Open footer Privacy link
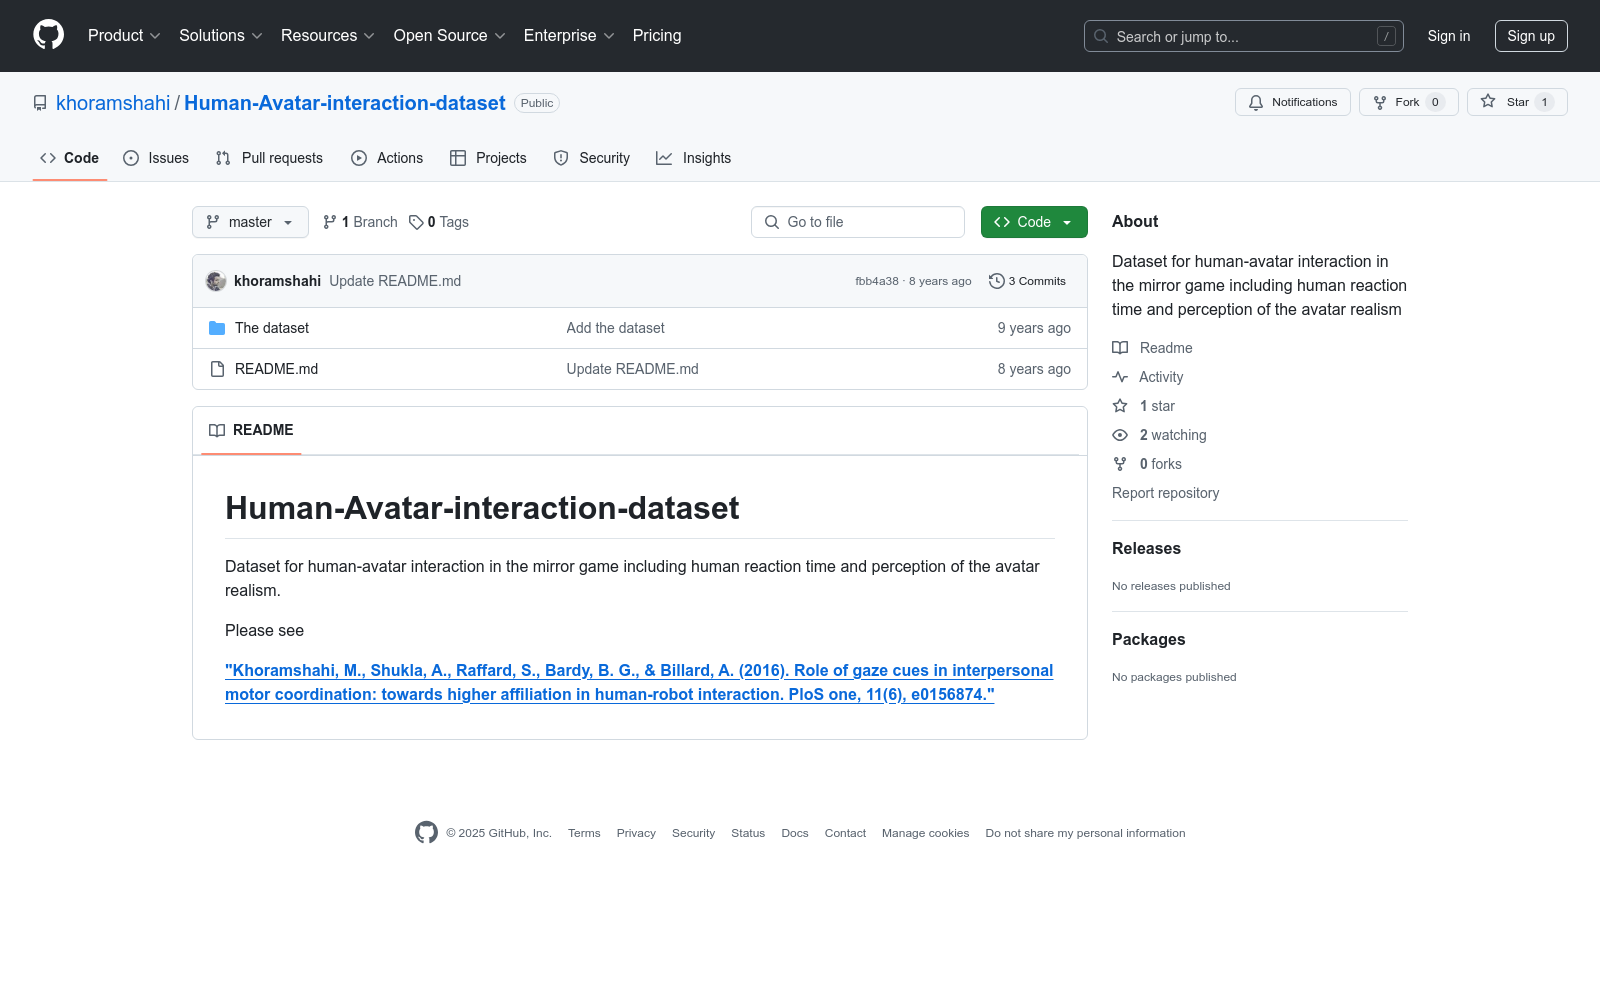 [636, 833]
